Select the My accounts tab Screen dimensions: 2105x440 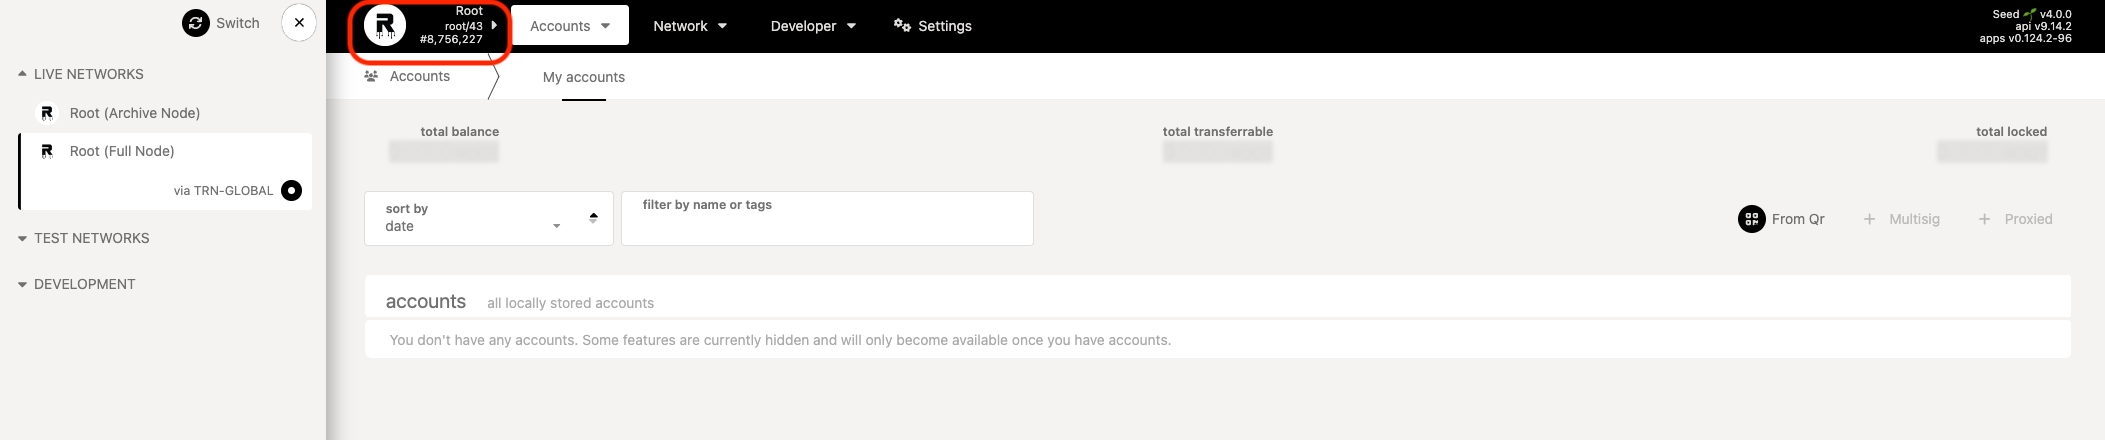(583, 77)
